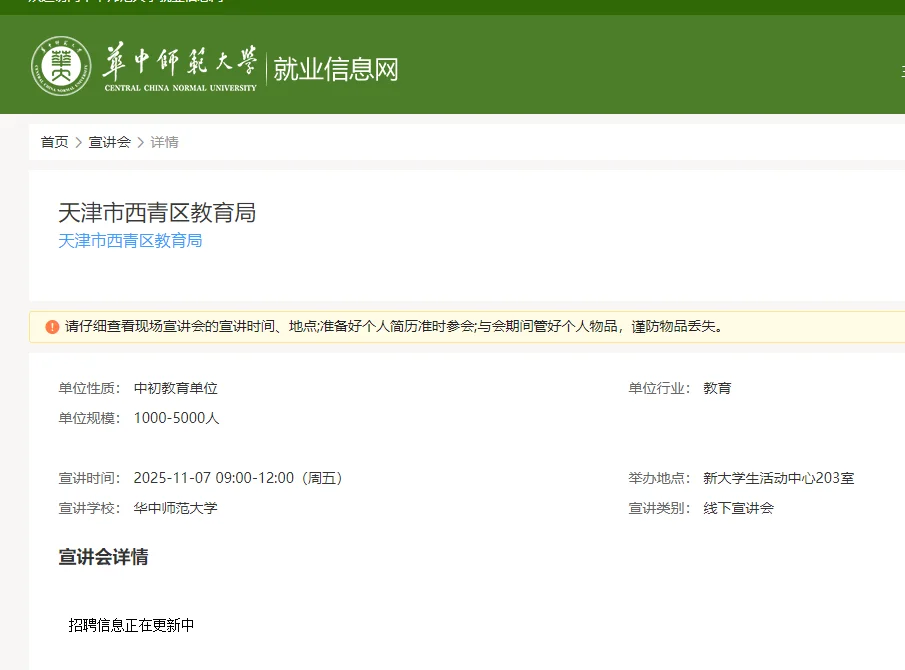Open the hamburger menu at top right

pyautogui.click(x=899, y=70)
